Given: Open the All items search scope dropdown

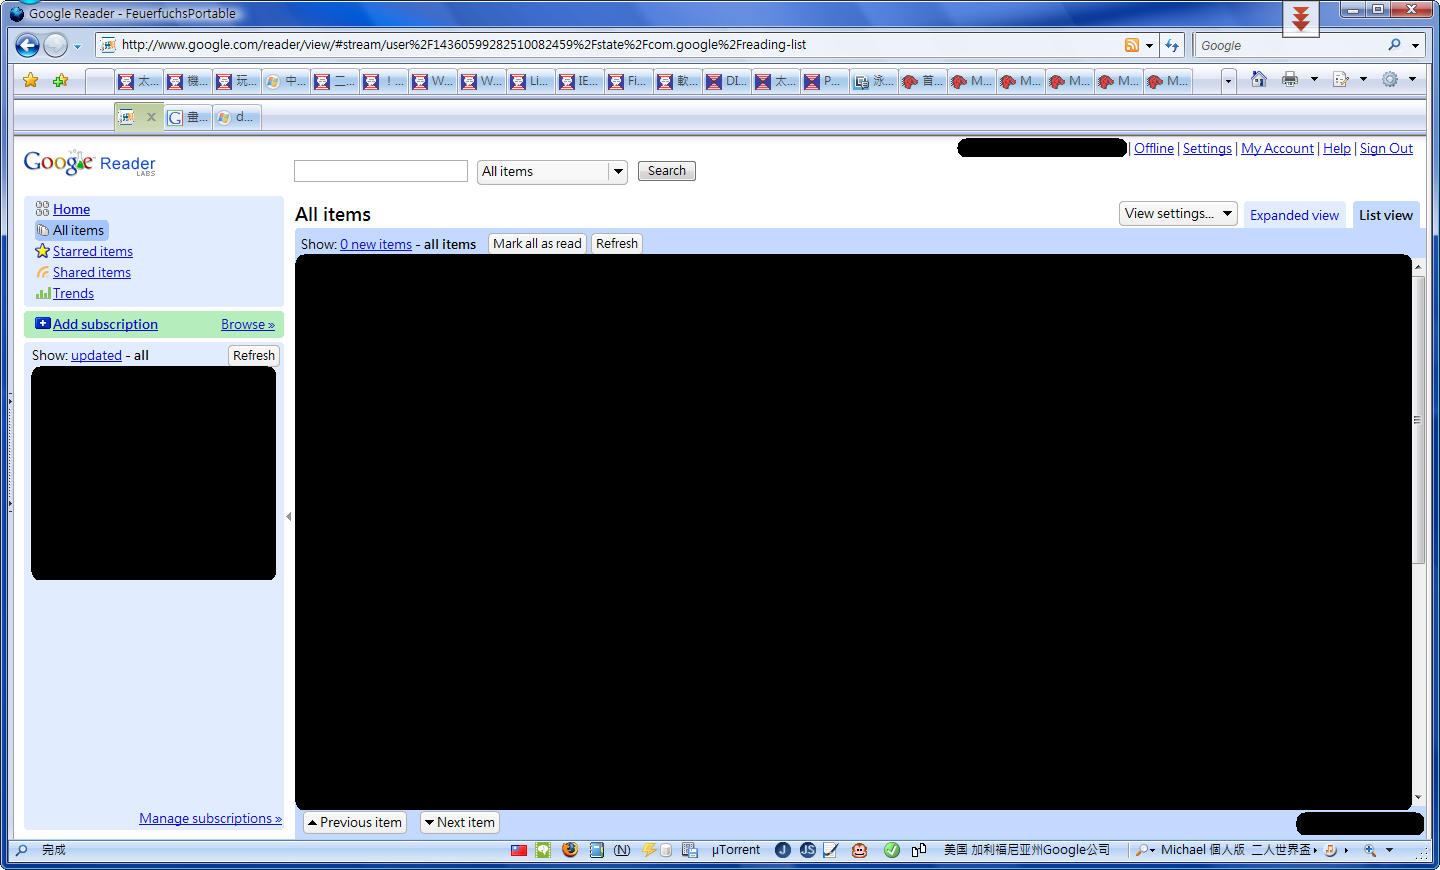Looking at the screenshot, I should pyautogui.click(x=552, y=172).
